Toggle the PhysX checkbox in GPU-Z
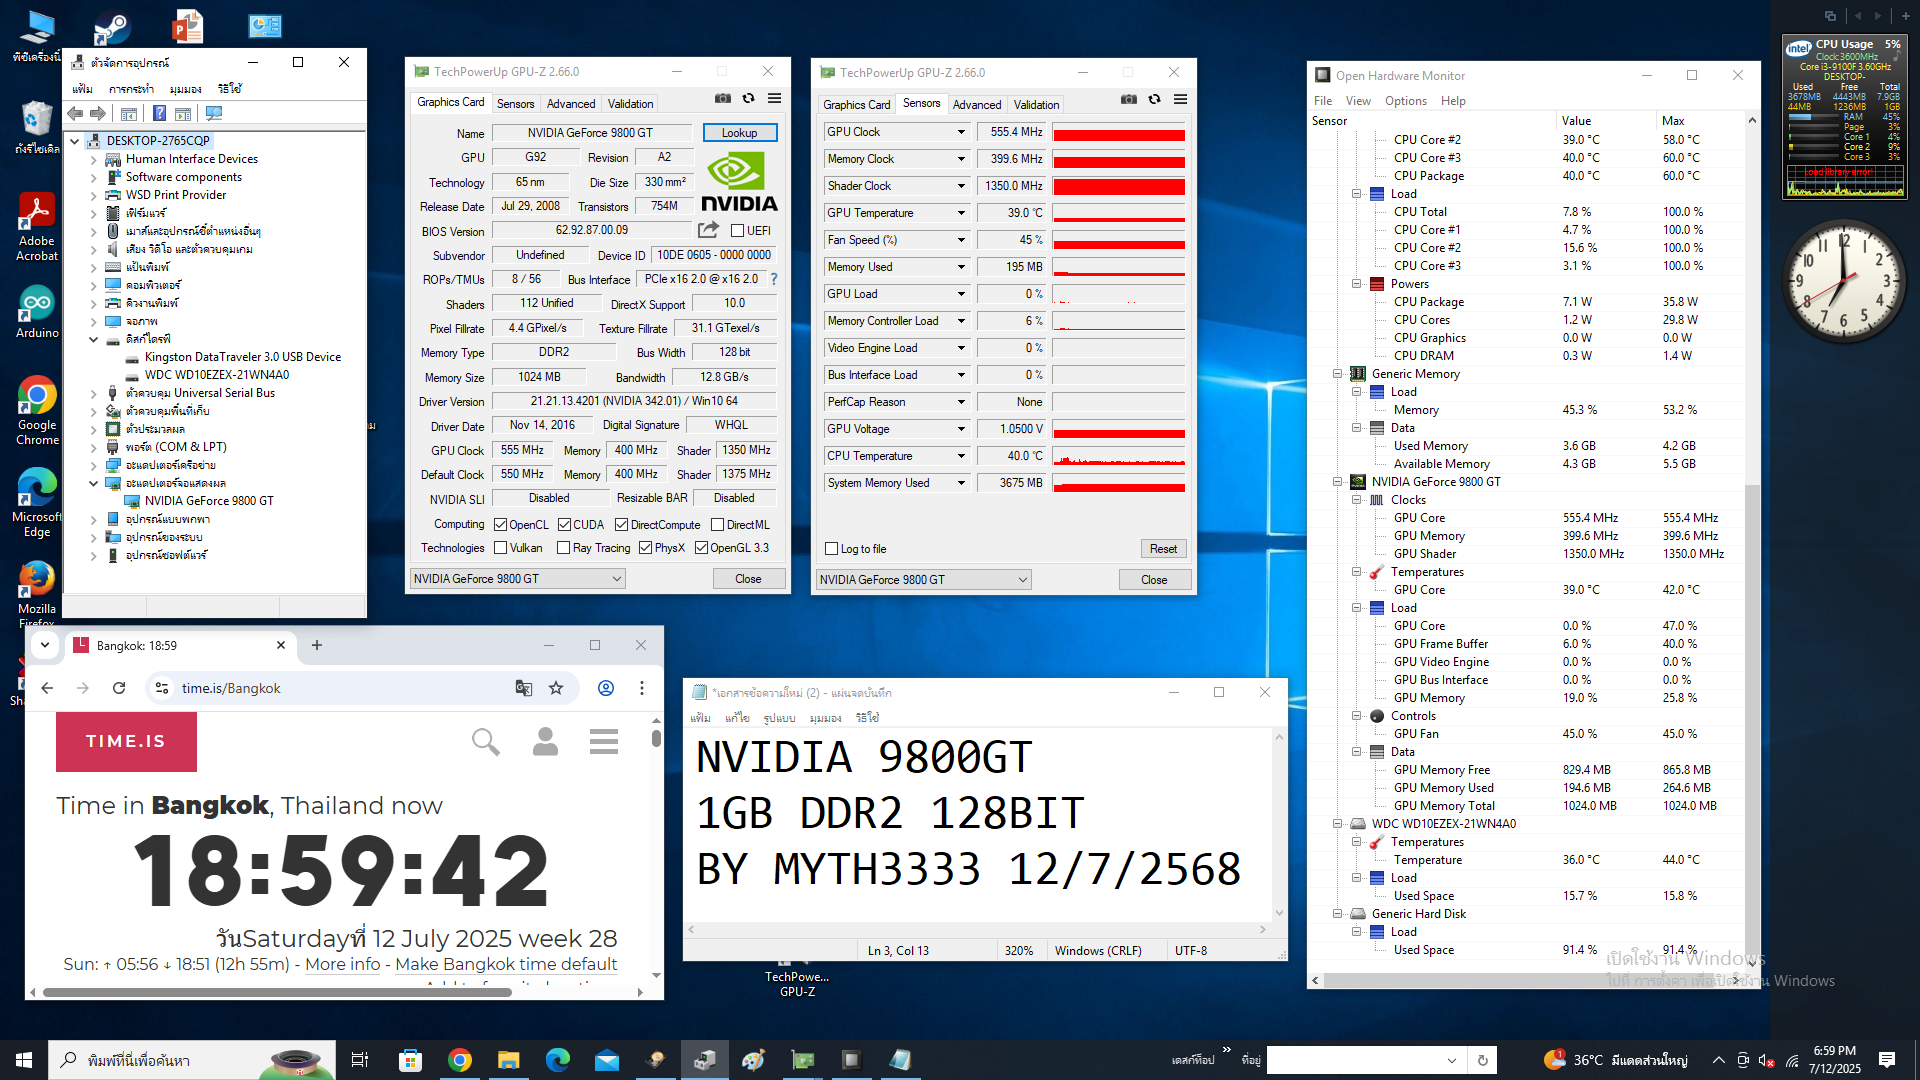Image resolution: width=1920 pixels, height=1080 pixels. point(646,548)
